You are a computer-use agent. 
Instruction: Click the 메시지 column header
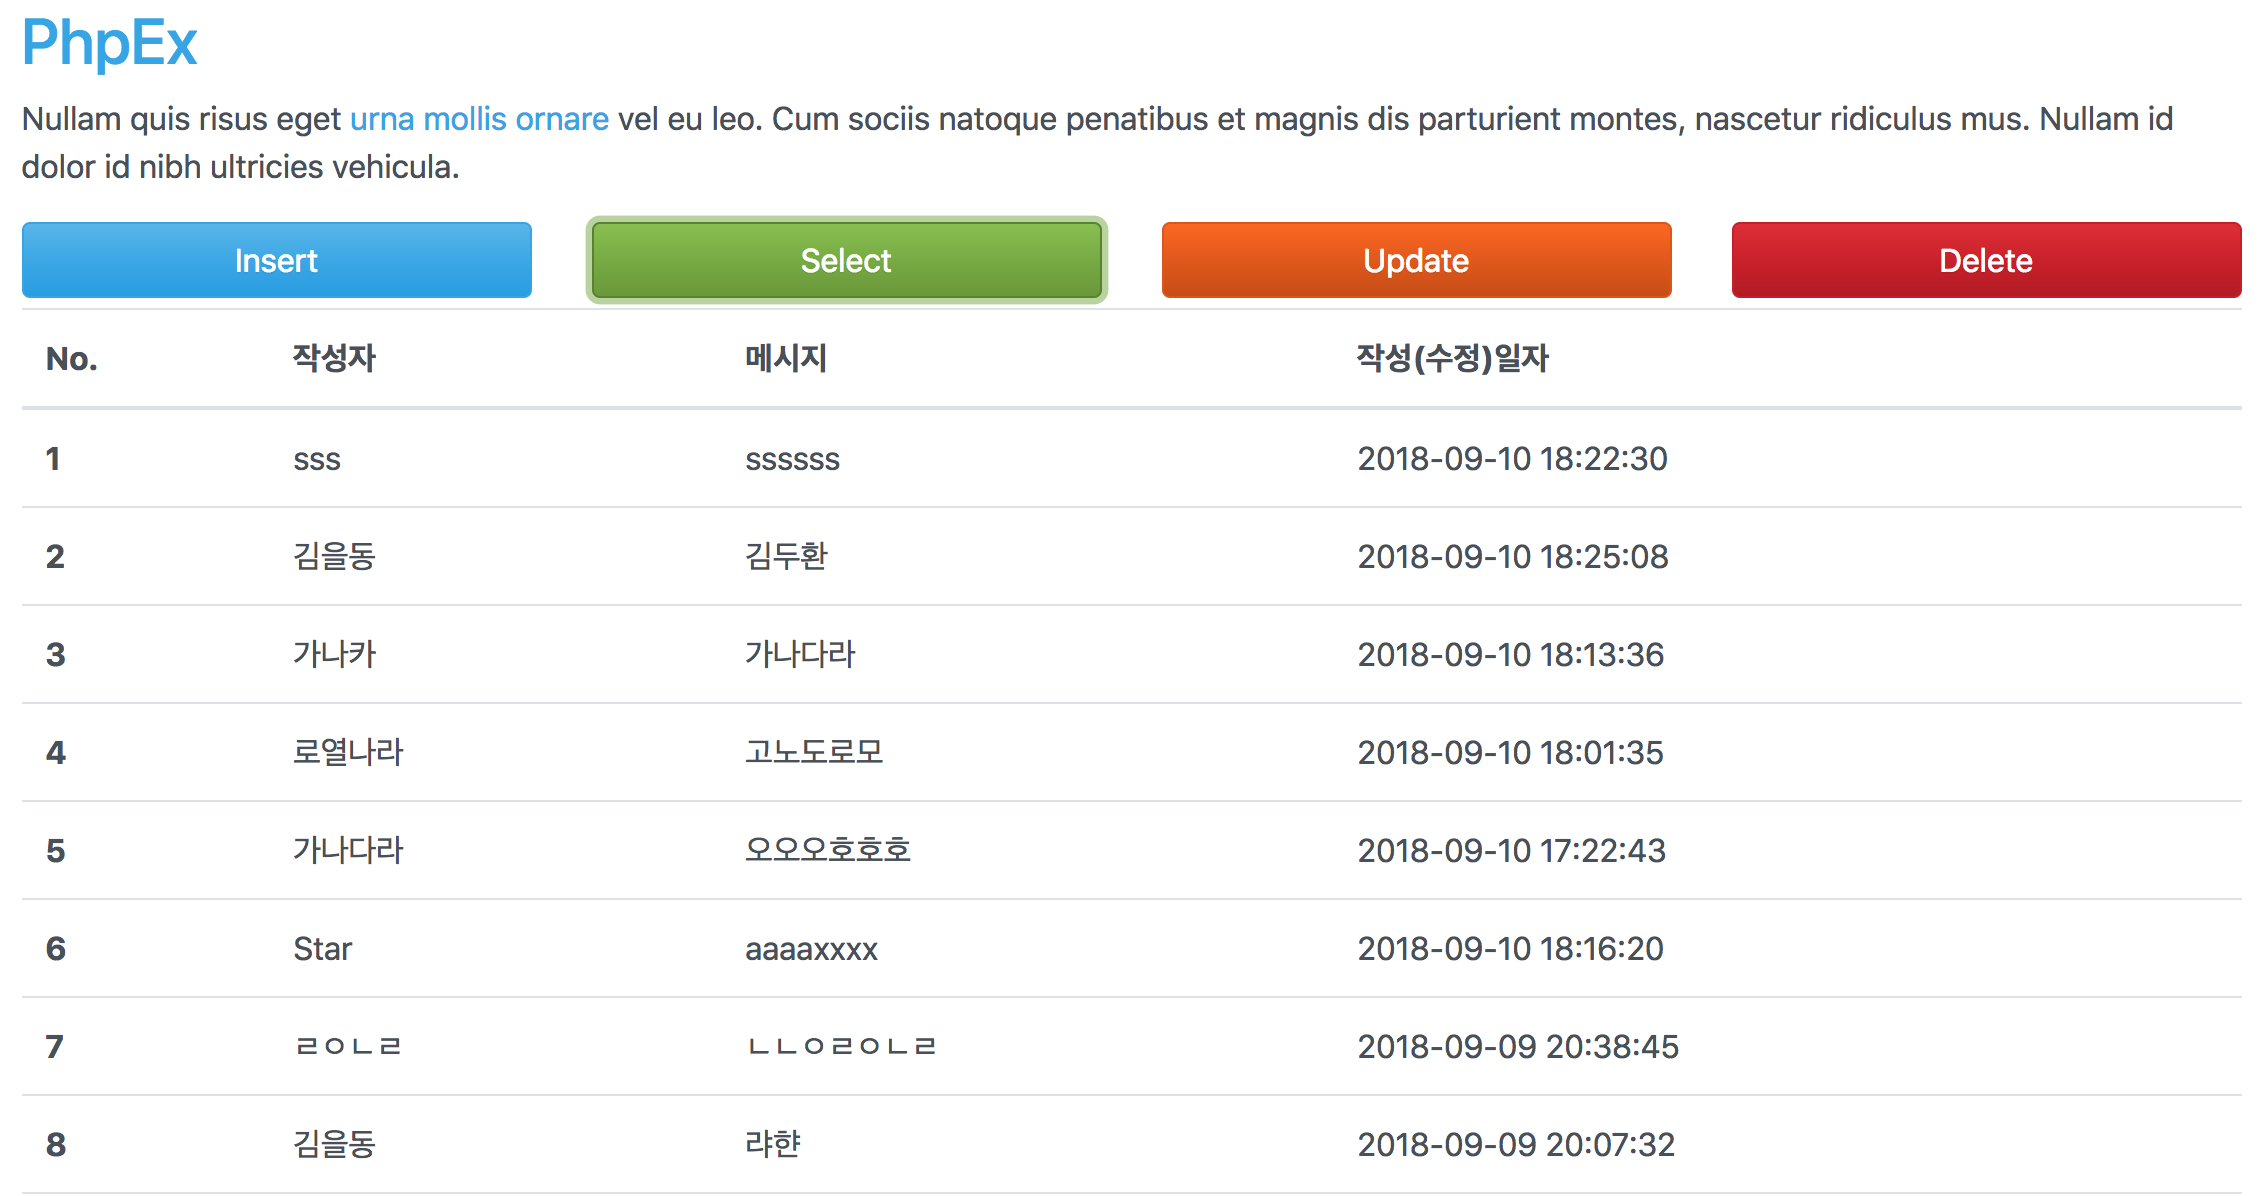click(x=786, y=359)
